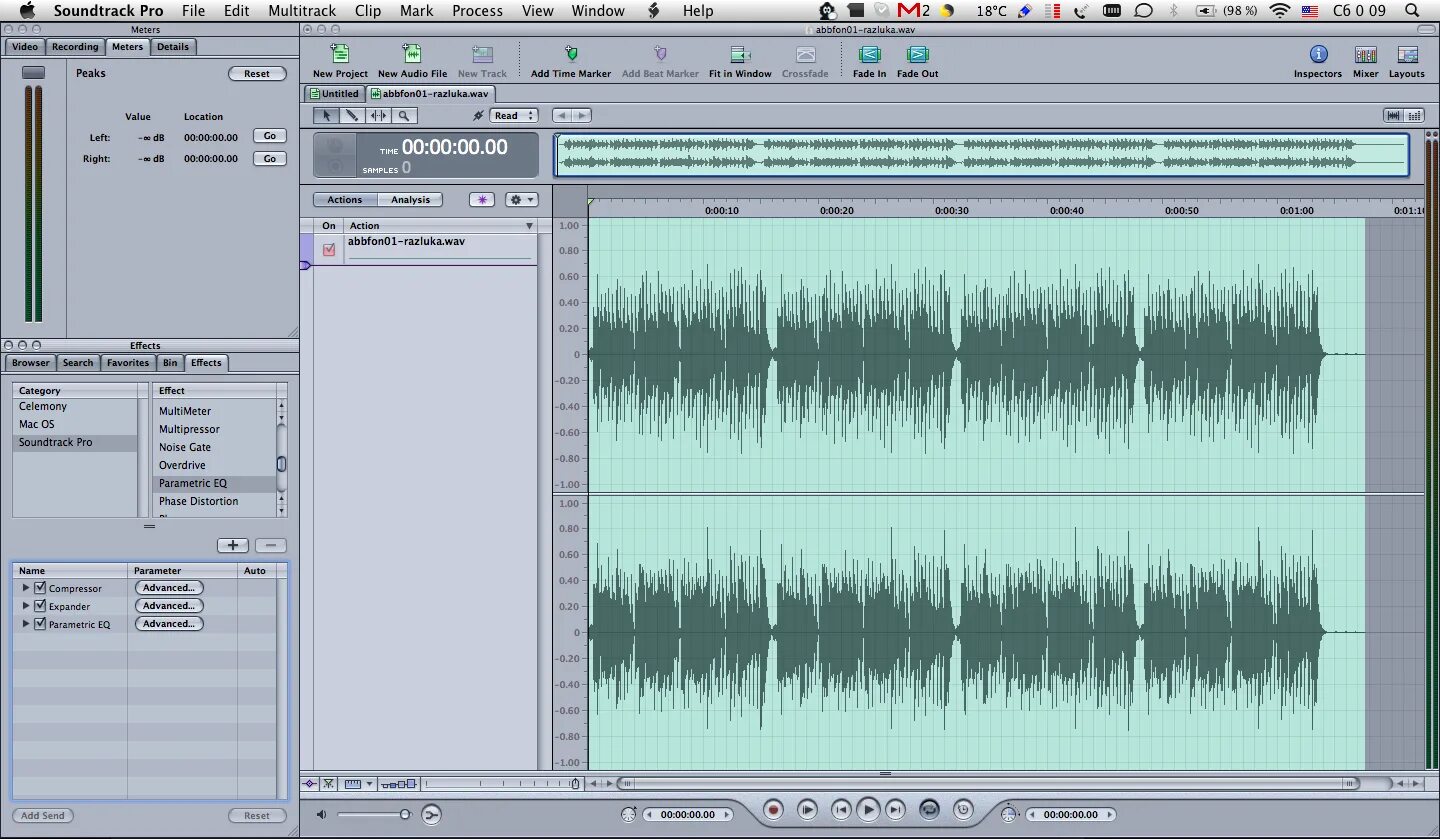Select the Sample Edit pencil tool

pos(352,116)
